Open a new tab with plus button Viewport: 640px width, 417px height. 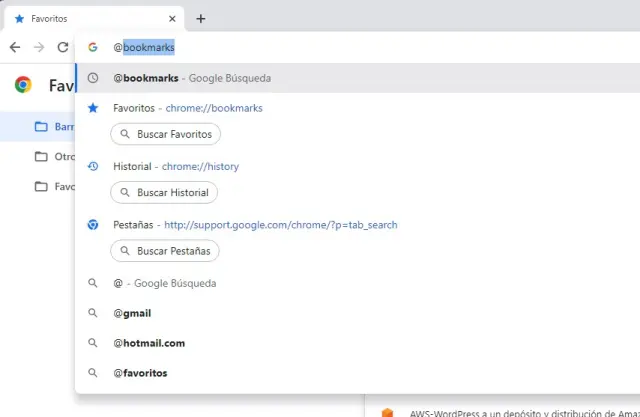(201, 18)
